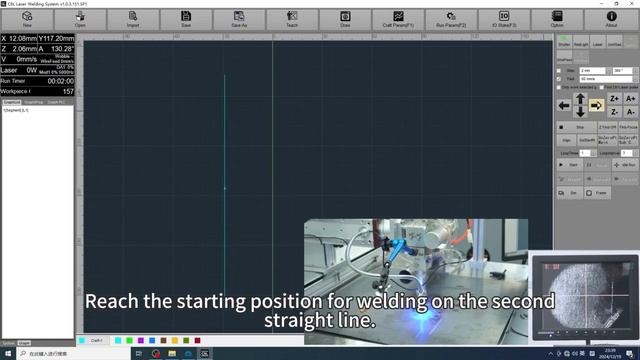640x360 pixels.
Task: Check the laser pulse checkbox
Action: click(x=602, y=87)
